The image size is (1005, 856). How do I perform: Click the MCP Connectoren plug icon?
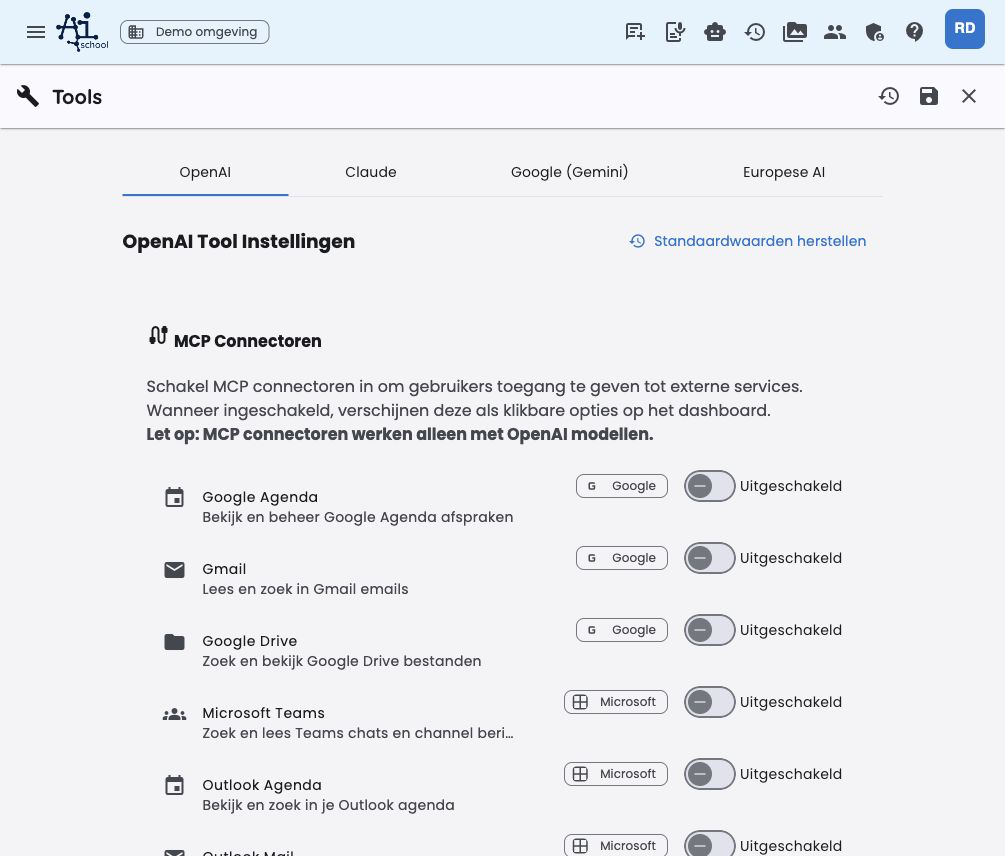click(x=158, y=335)
